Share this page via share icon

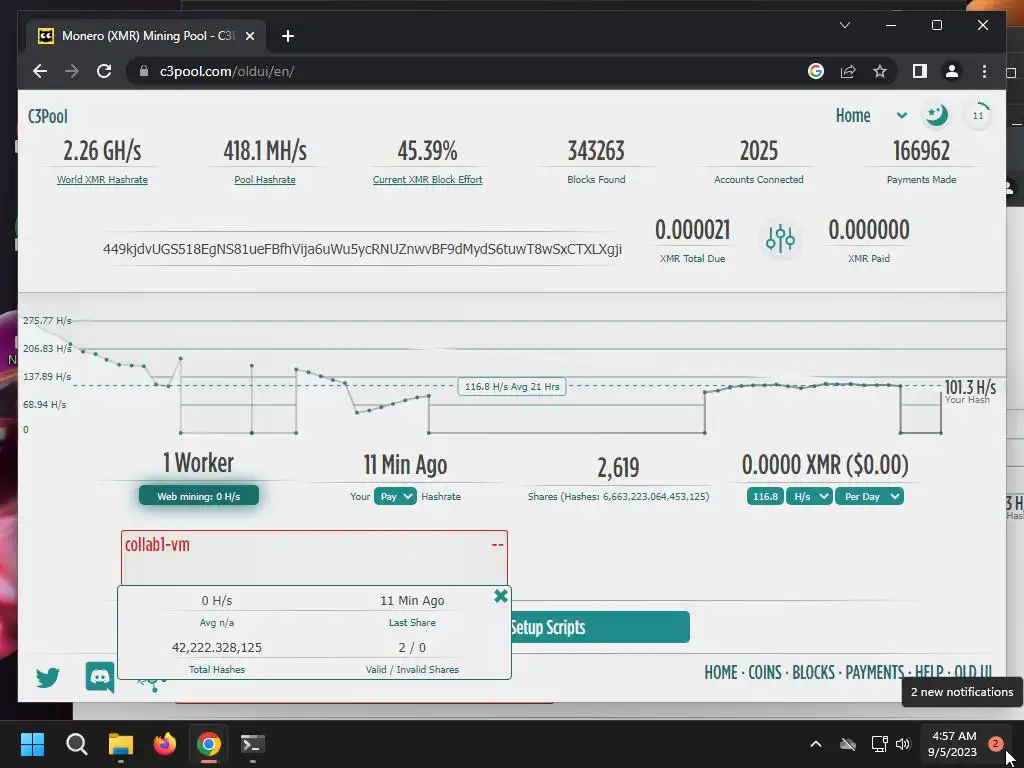pyautogui.click(x=848, y=71)
